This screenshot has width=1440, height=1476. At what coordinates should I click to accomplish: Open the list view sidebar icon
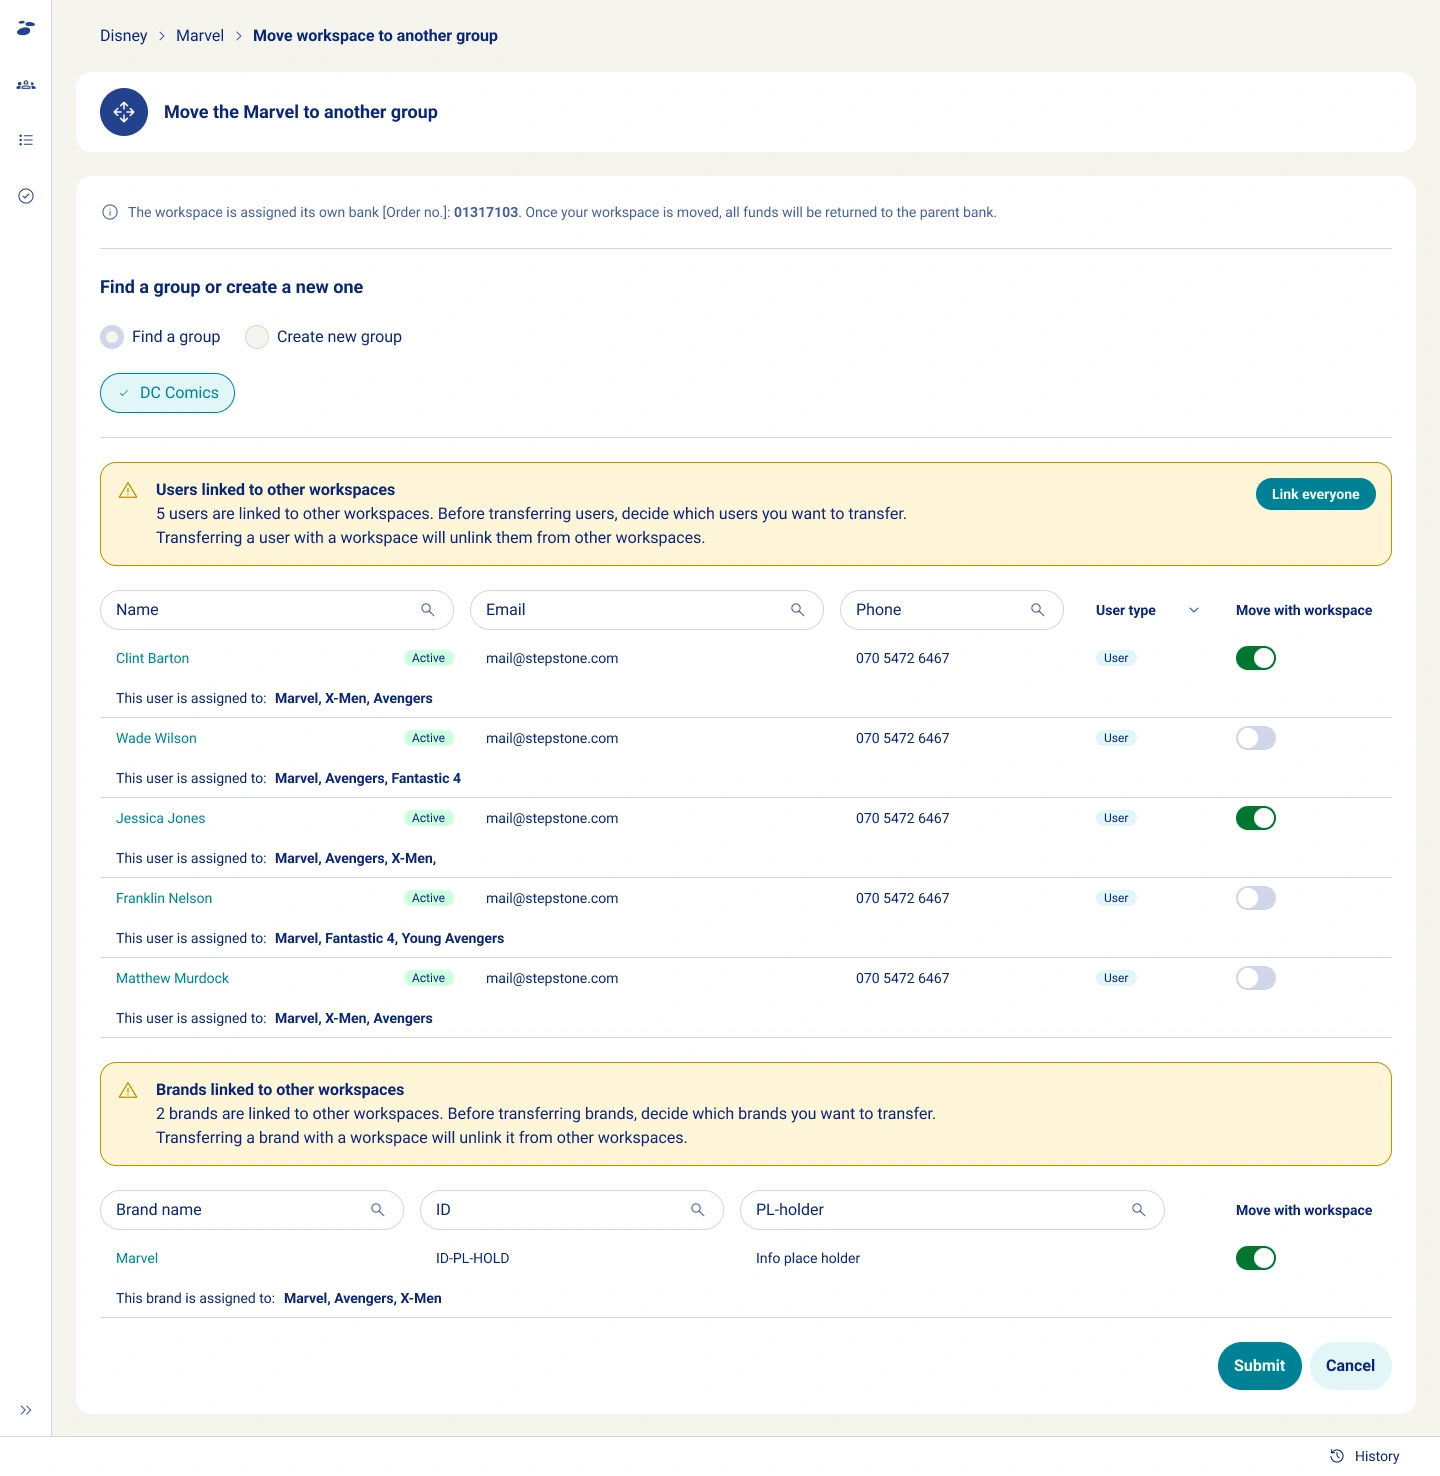(x=26, y=140)
